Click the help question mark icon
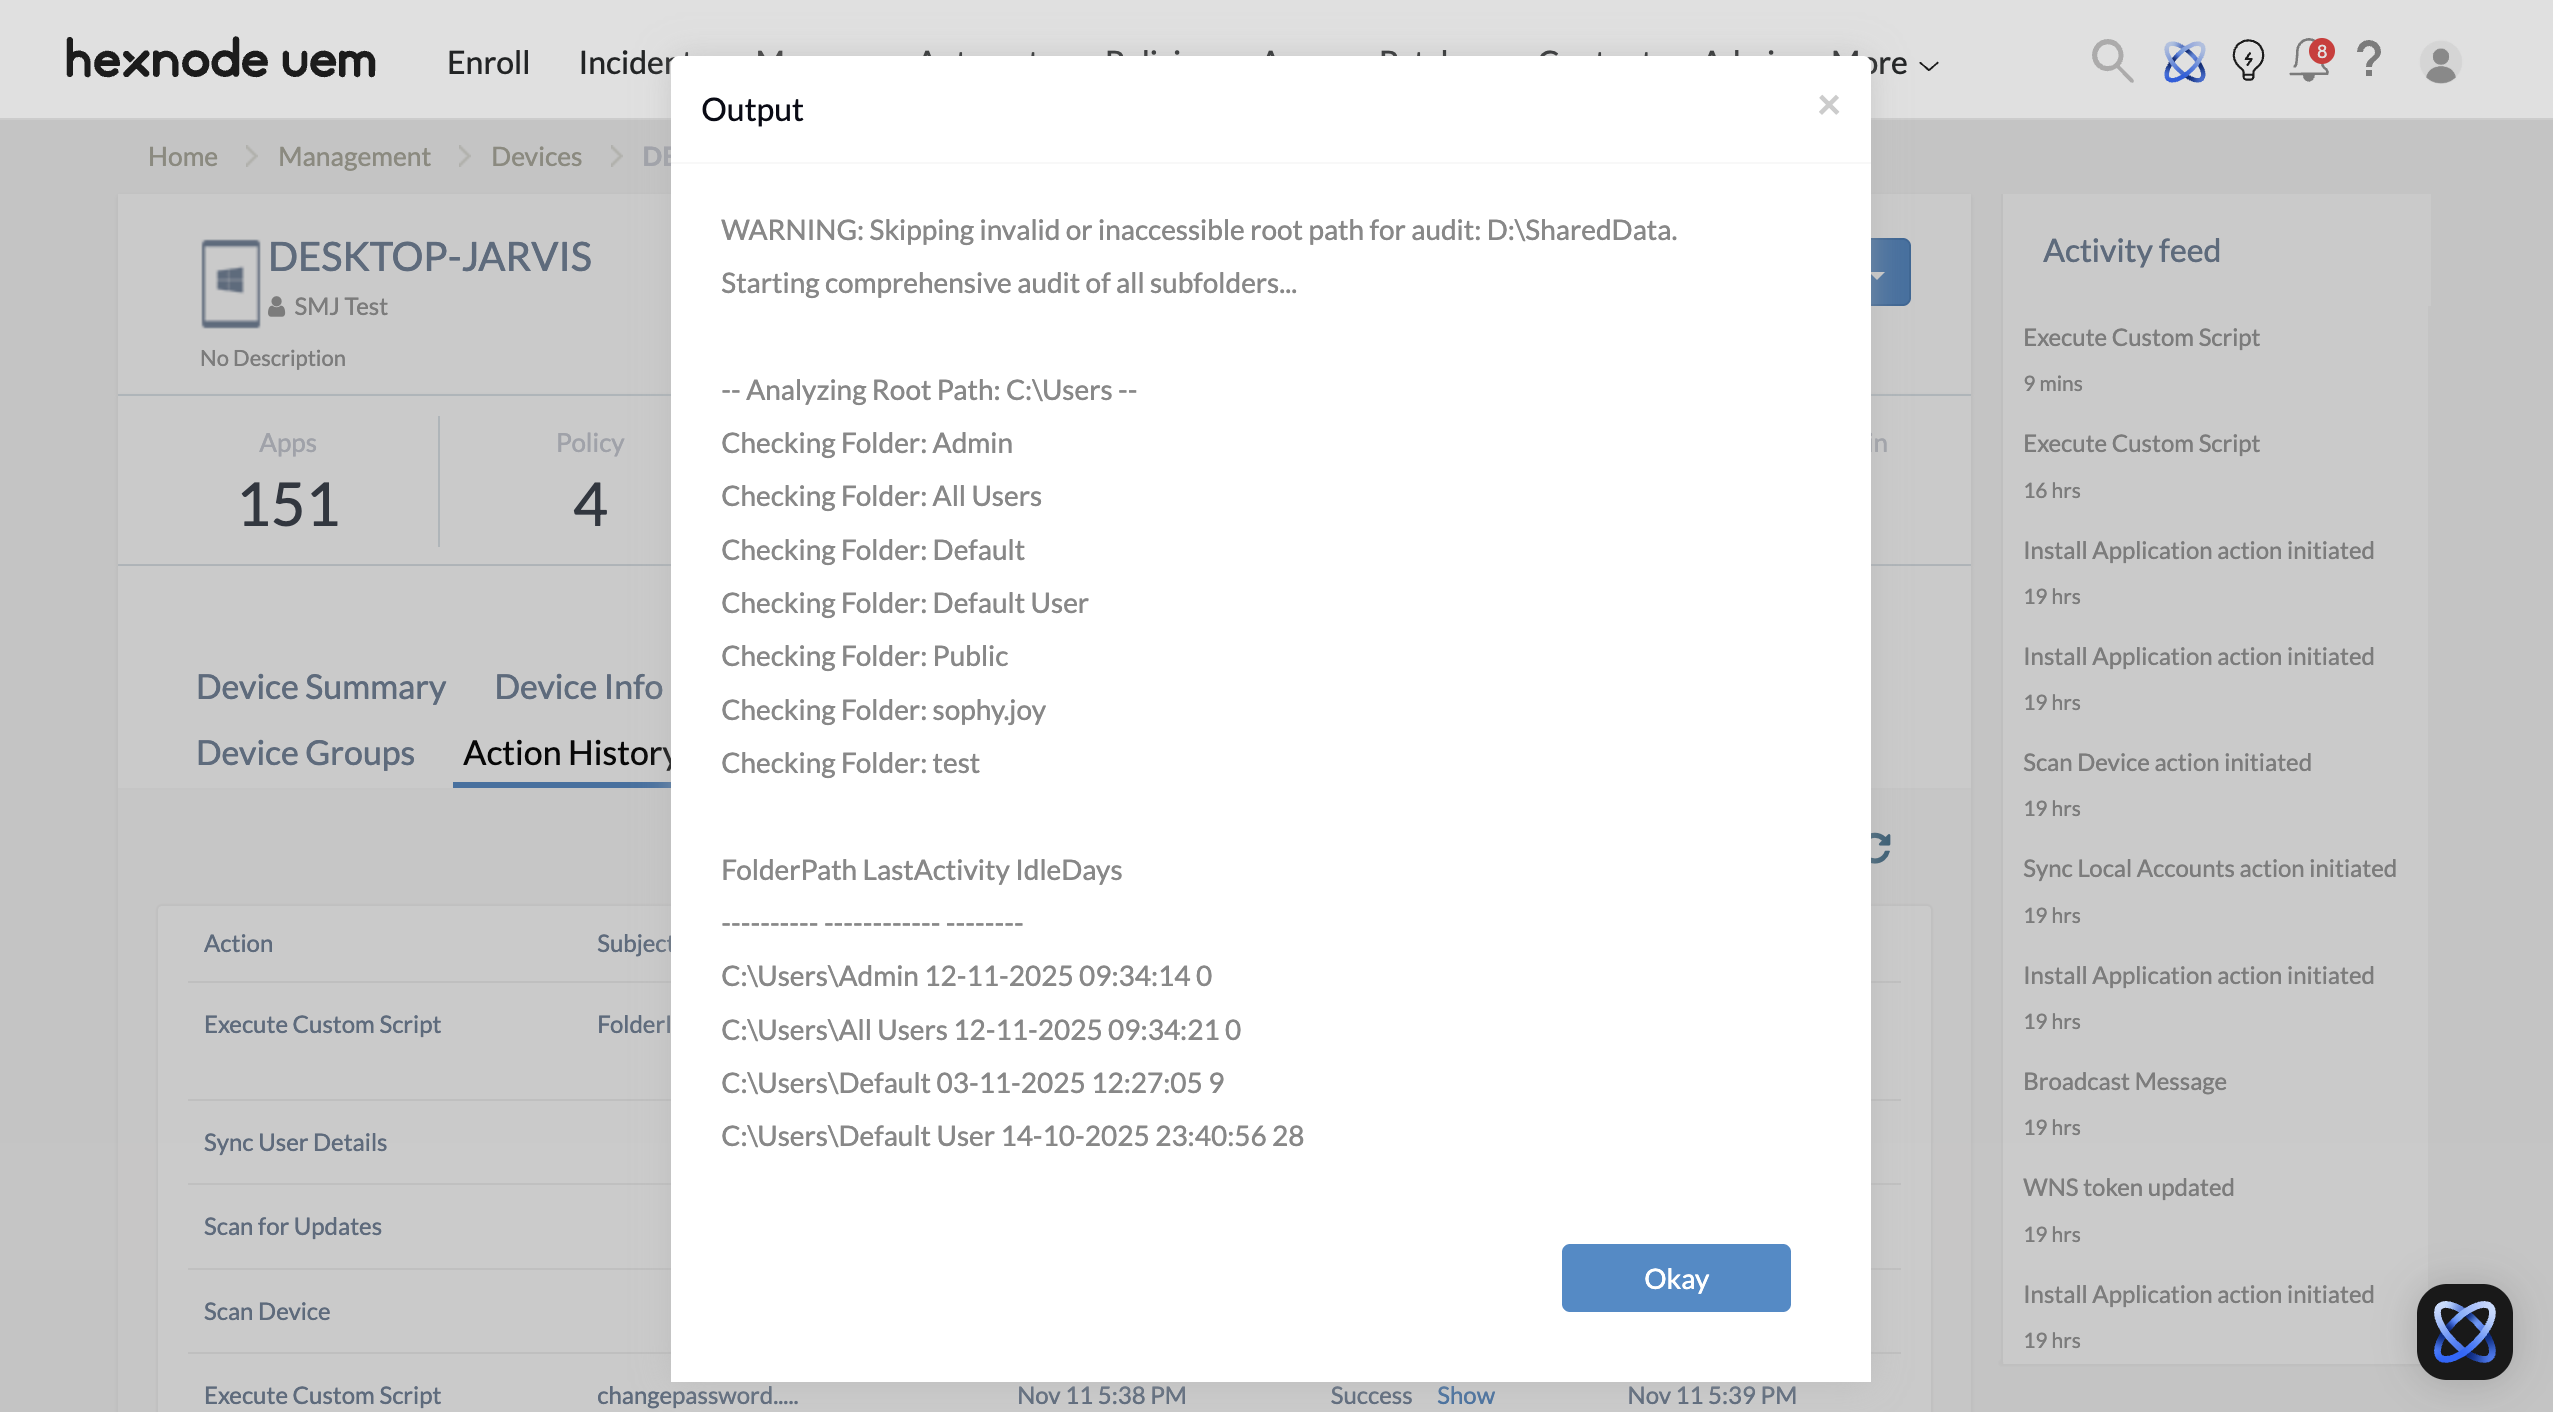2553x1412 pixels. point(2369,61)
